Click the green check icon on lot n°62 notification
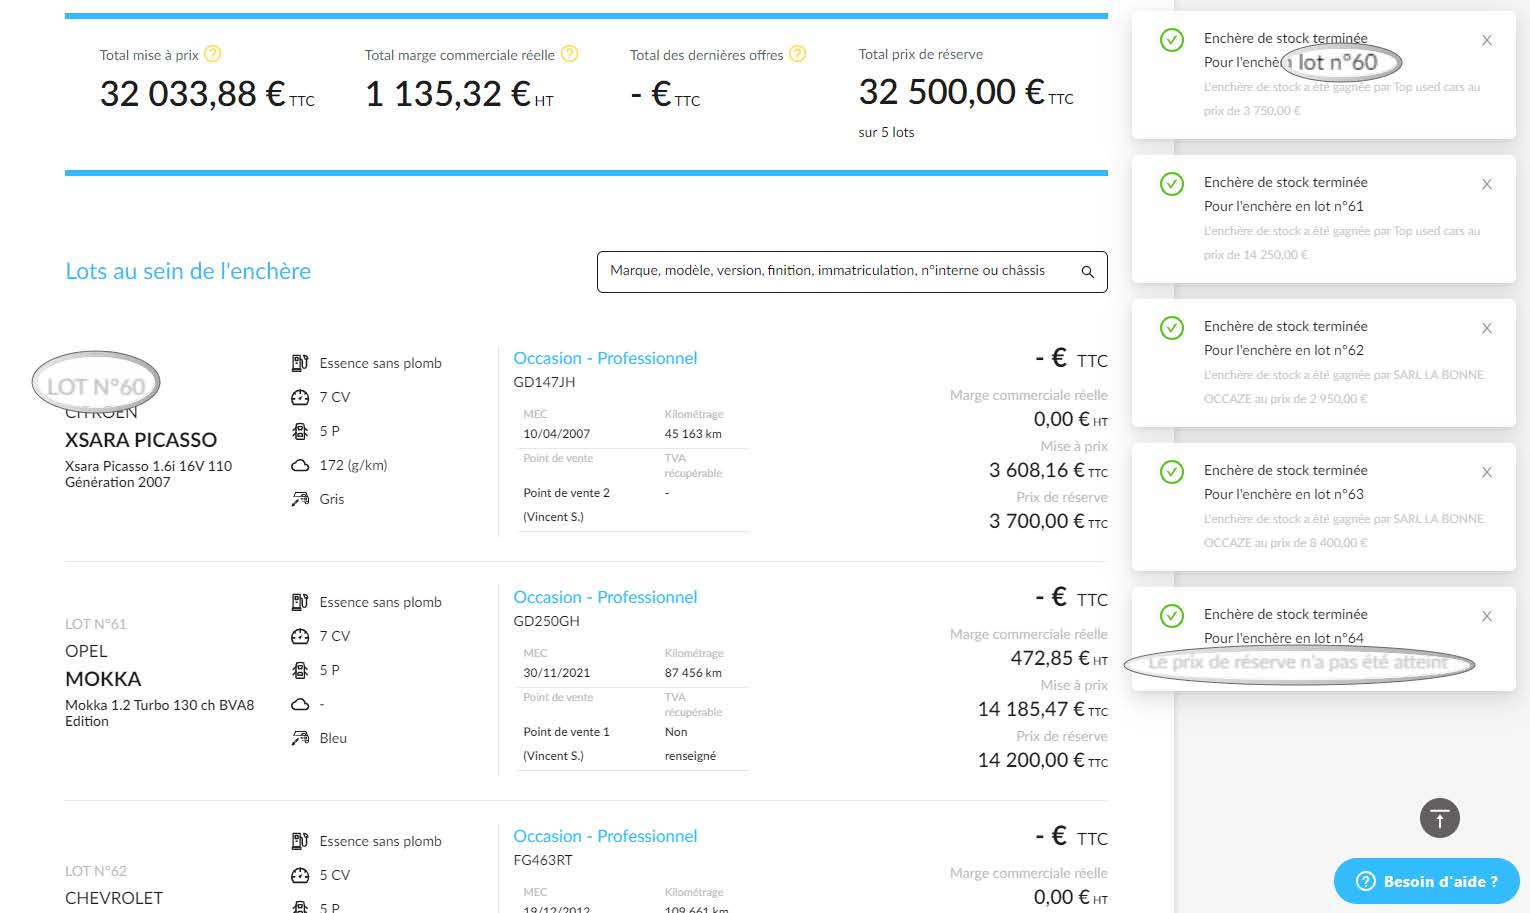The height and width of the screenshot is (913, 1530). point(1172,328)
